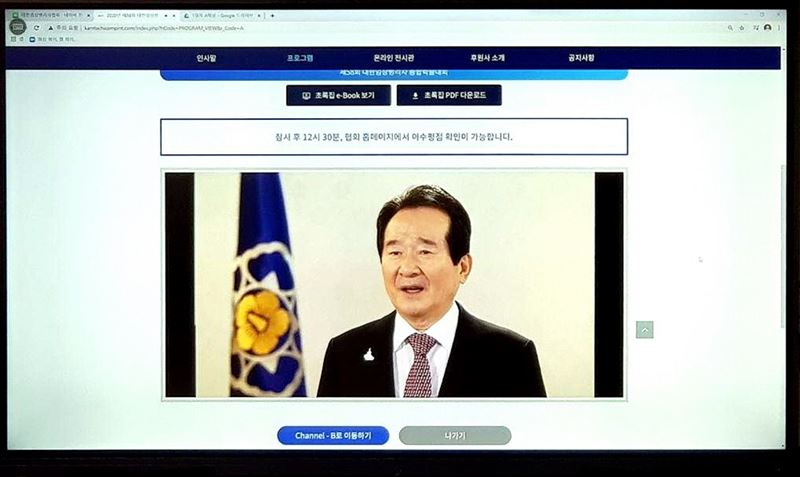Click the gray 나가기 button

(455, 436)
